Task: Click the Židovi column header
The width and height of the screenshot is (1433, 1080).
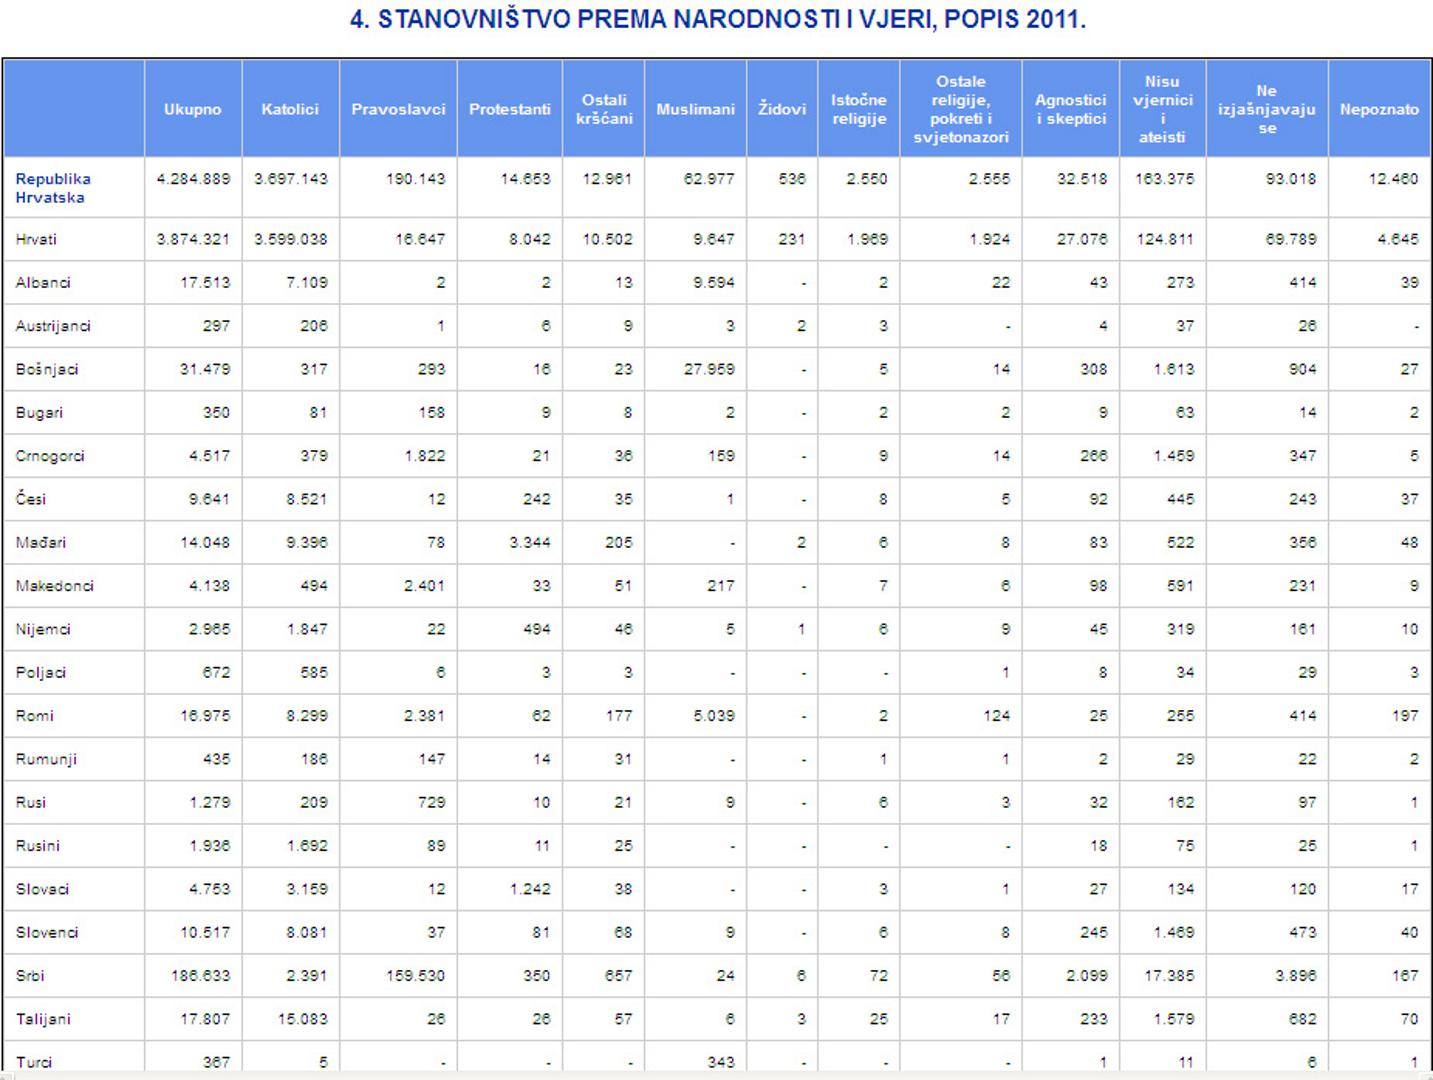Action: click(782, 109)
